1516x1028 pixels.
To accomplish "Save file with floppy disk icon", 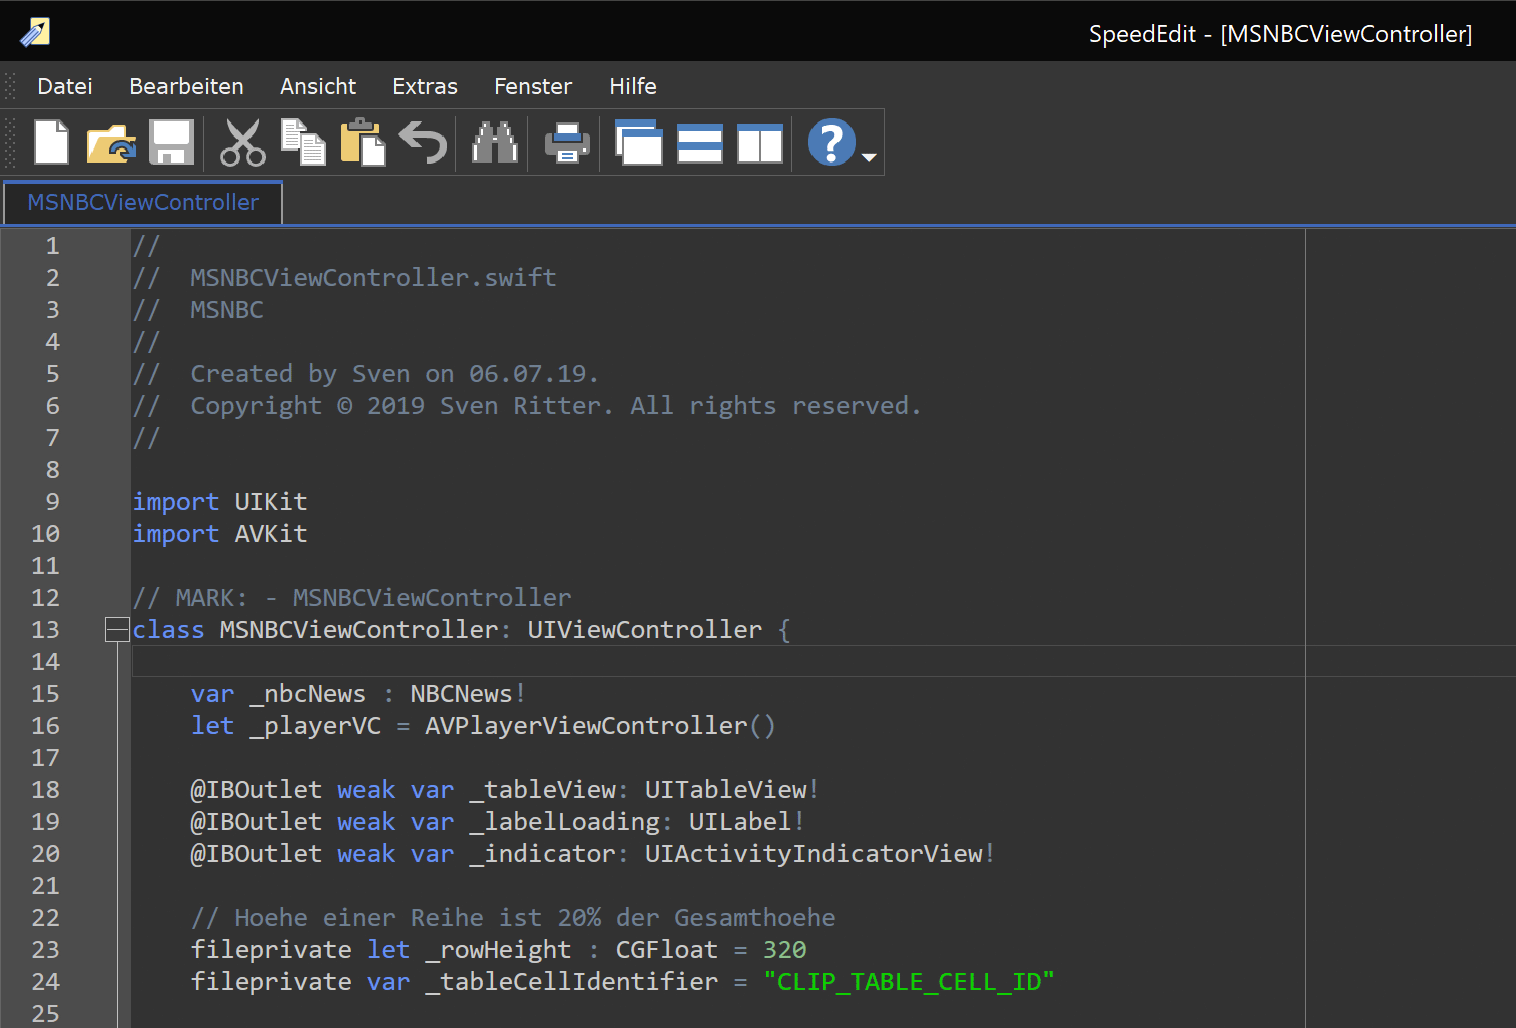I will (x=172, y=142).
